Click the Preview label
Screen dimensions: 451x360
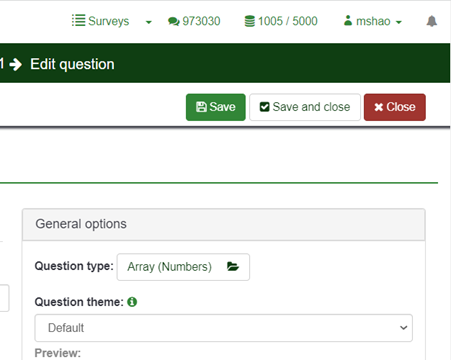(x=58, y=353)
